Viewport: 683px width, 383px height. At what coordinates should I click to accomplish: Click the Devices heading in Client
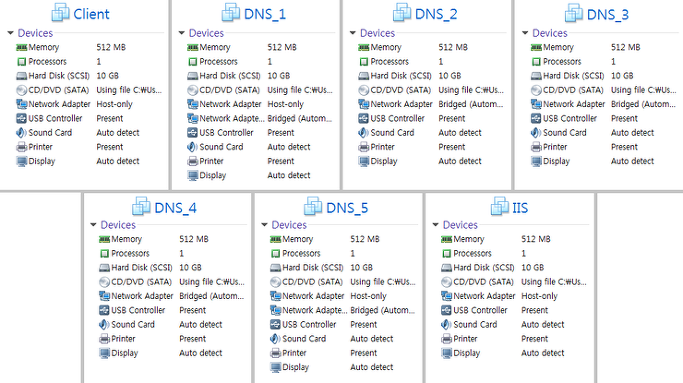pyautogui.click(x=35, y=33)
